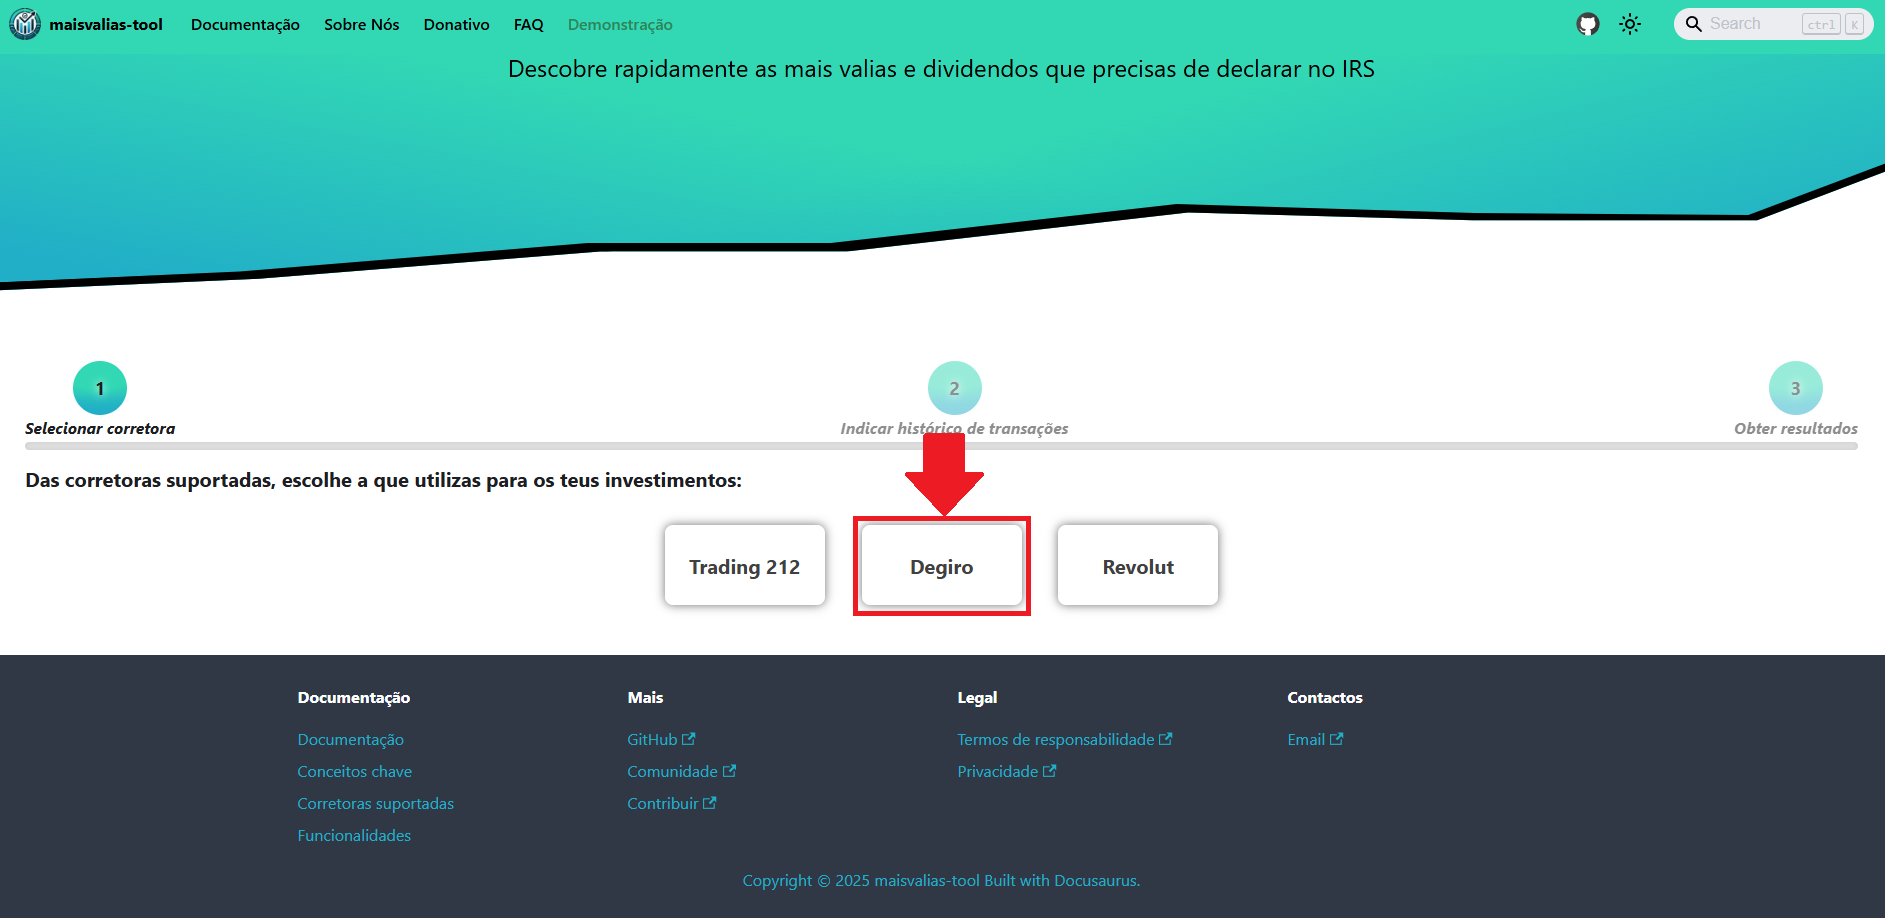Click the 'Mais' footer heading

coord(645,697)
